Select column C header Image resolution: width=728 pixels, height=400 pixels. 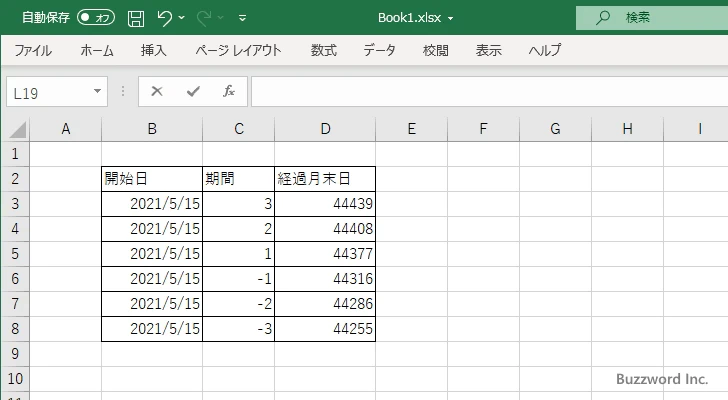point(239,129)
